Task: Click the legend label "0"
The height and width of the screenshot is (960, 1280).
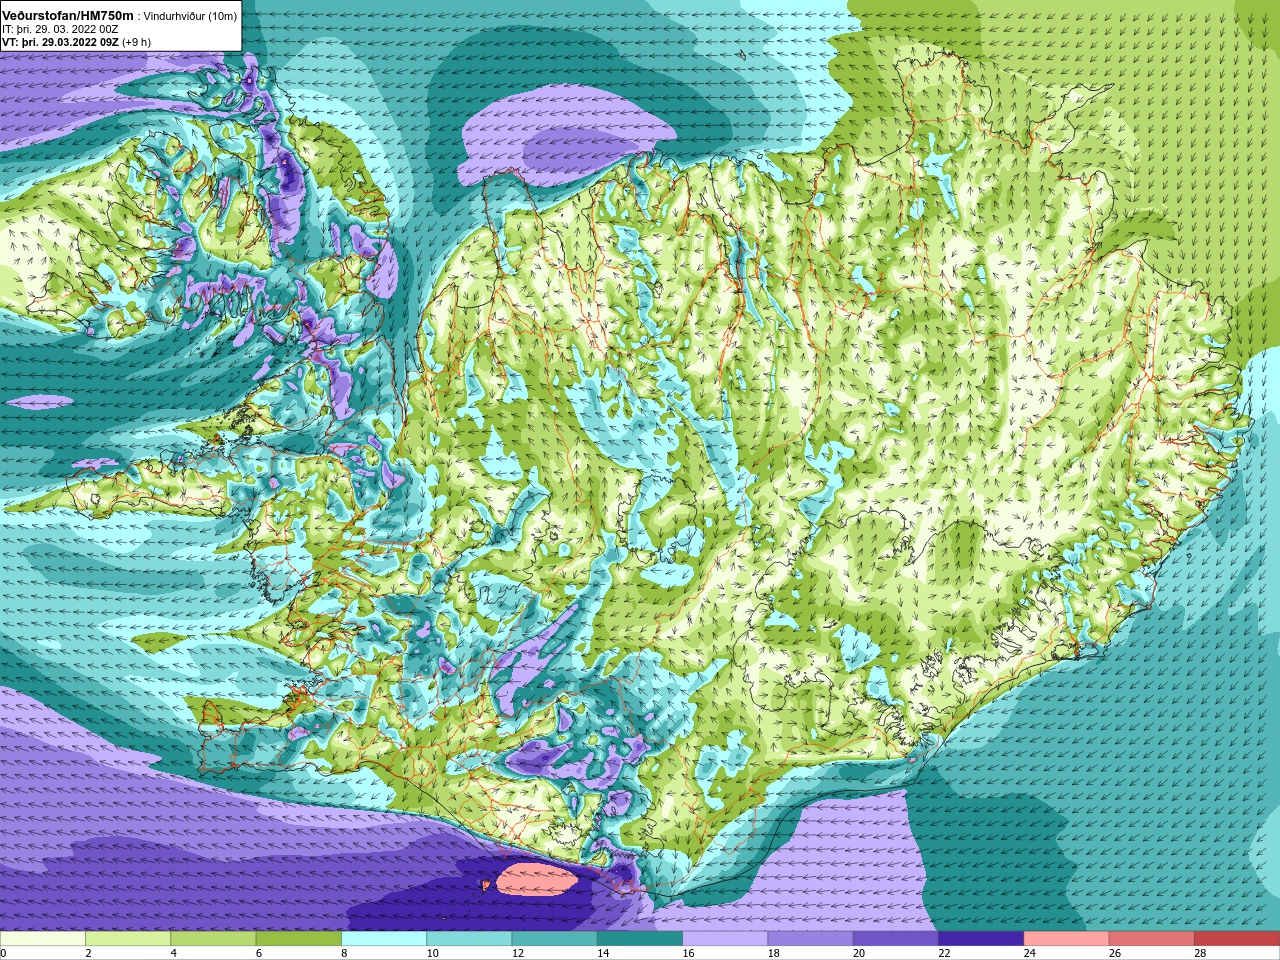Action: tap(4, 953)
